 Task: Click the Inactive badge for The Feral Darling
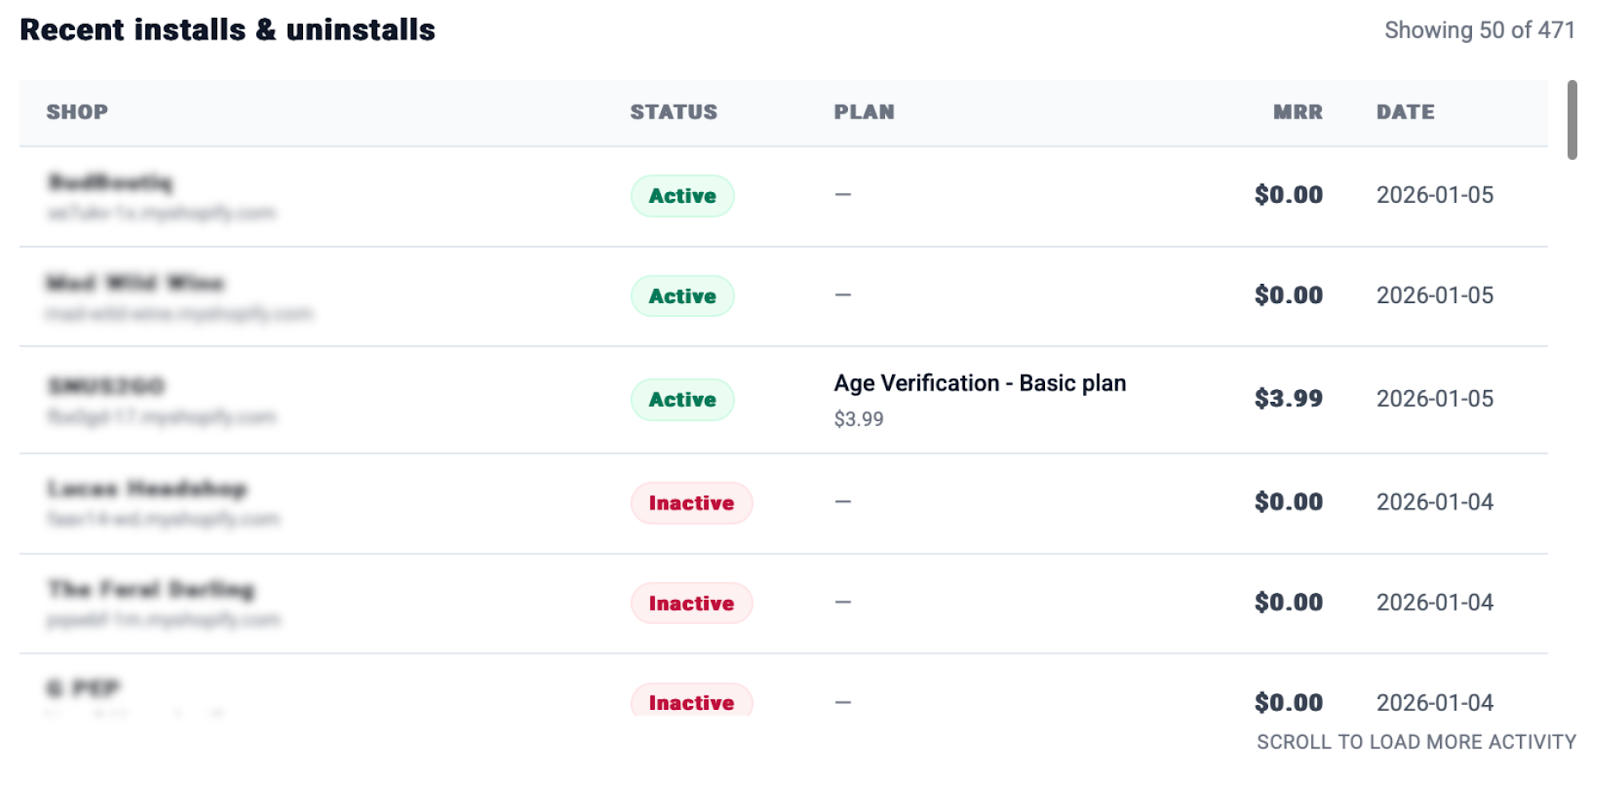click(691, 603)
